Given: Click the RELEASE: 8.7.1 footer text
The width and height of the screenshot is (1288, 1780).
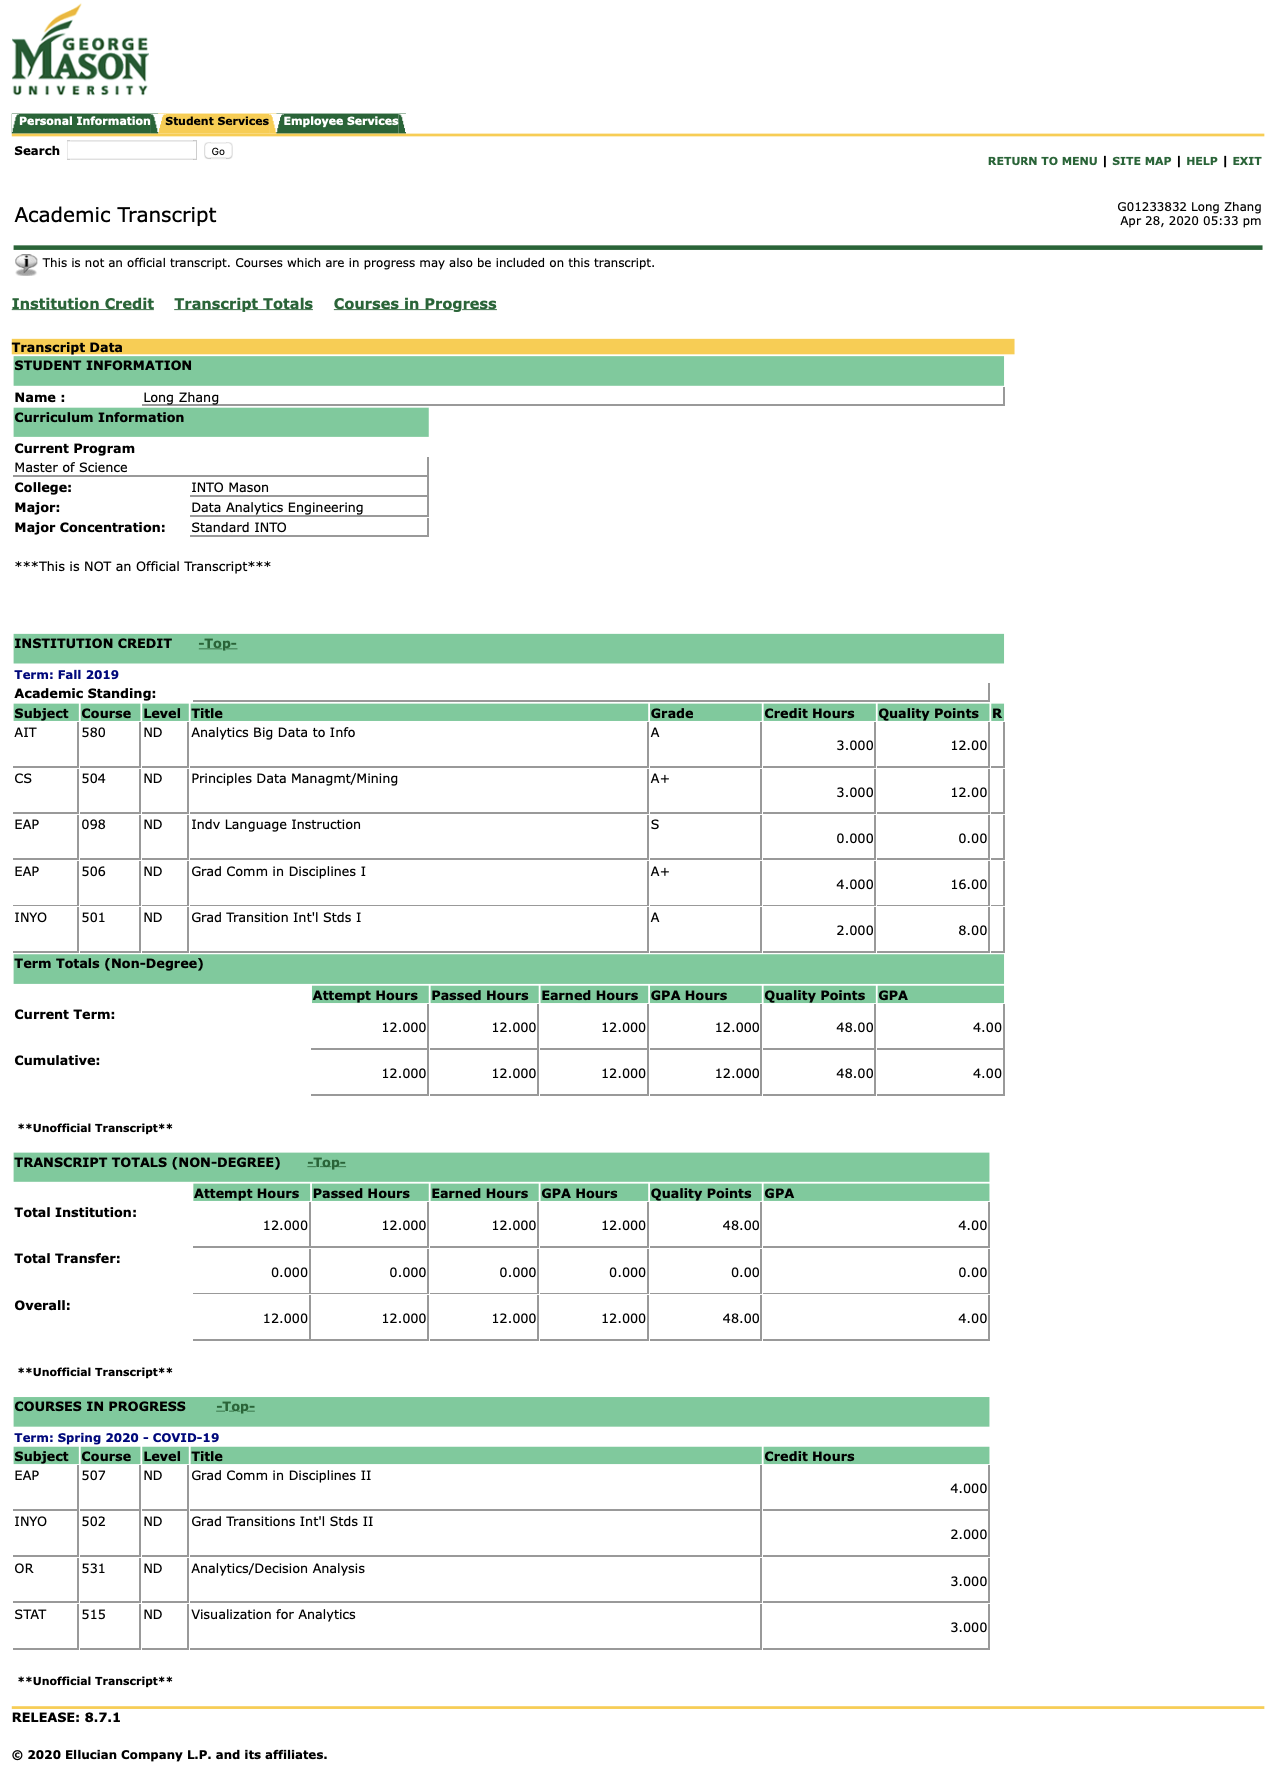Looking at the screenshot, I should 66,1718.
